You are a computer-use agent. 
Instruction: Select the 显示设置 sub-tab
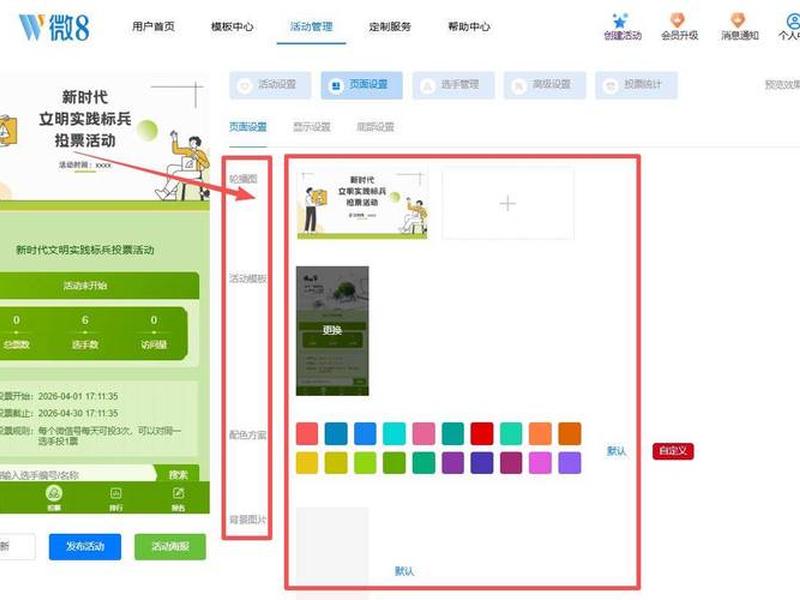click(x=312, y=127)
